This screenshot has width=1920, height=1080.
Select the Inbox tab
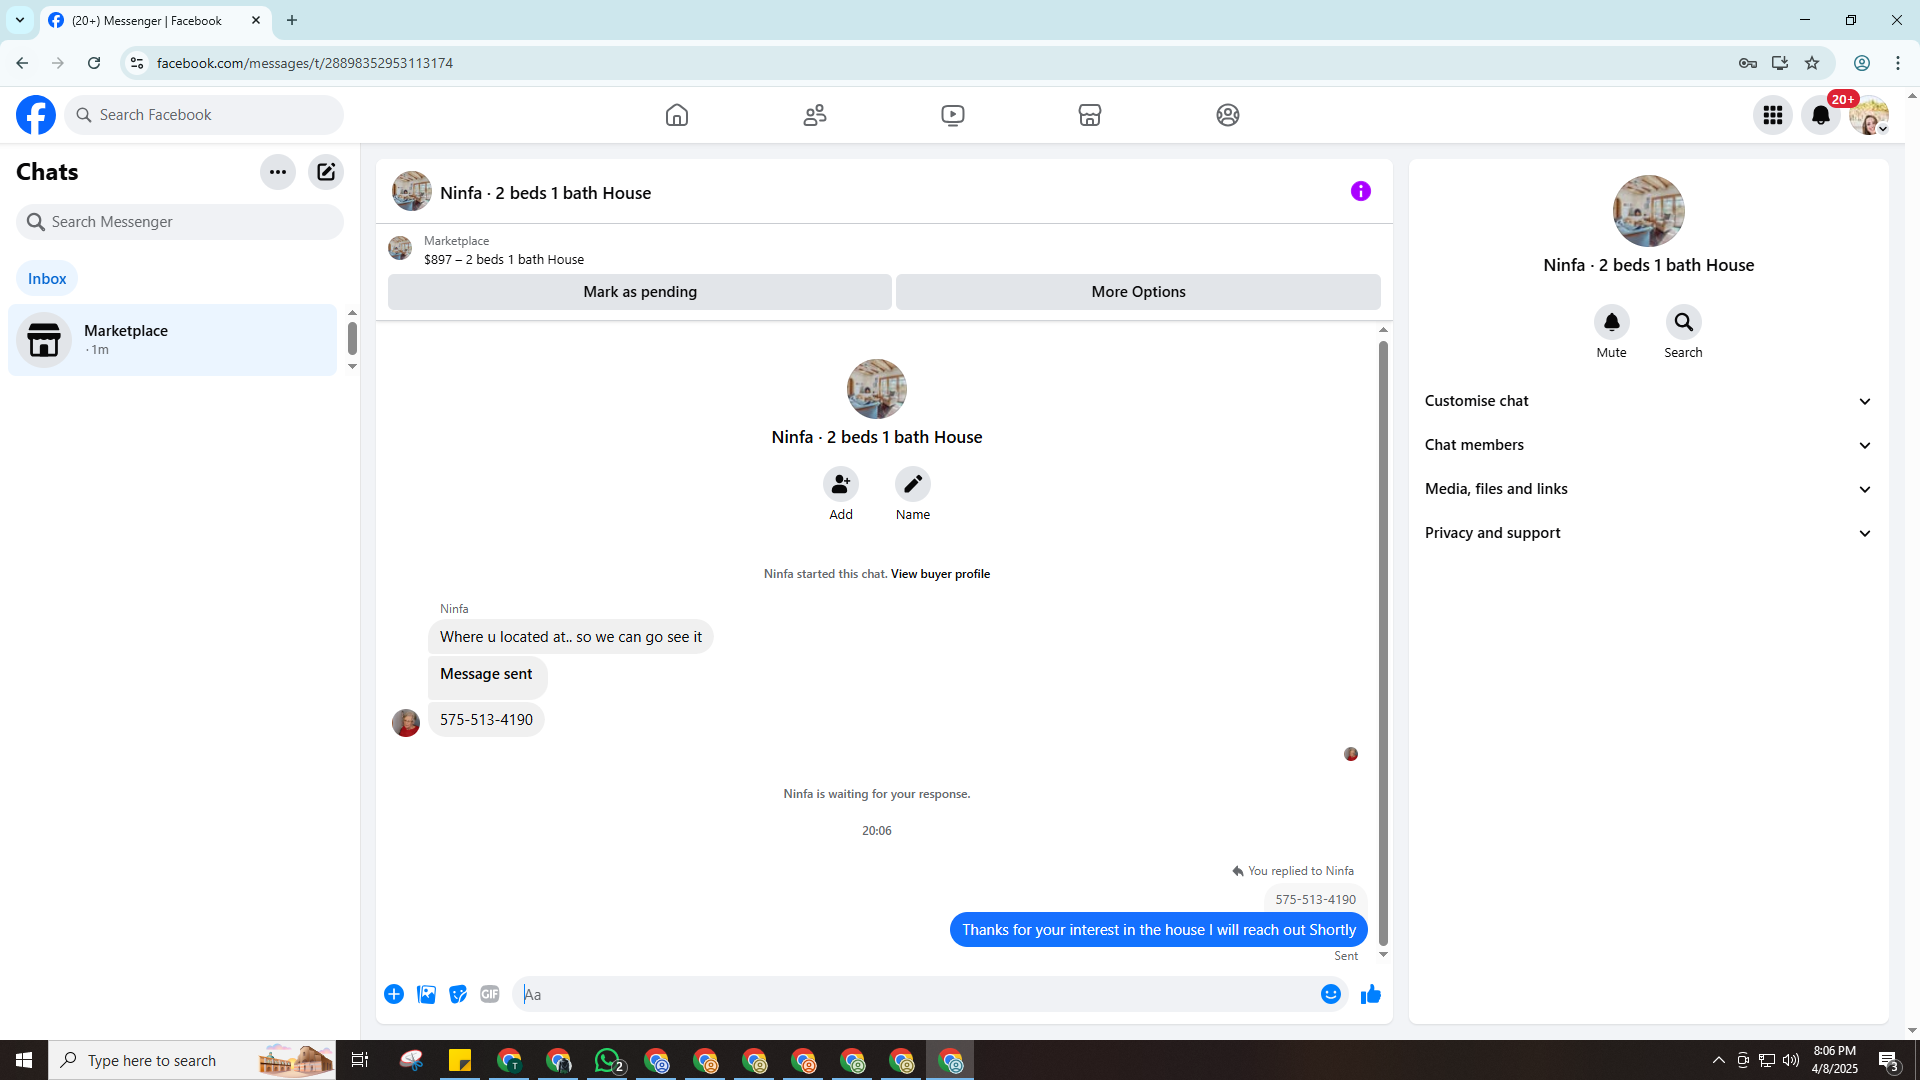(47, 279)
